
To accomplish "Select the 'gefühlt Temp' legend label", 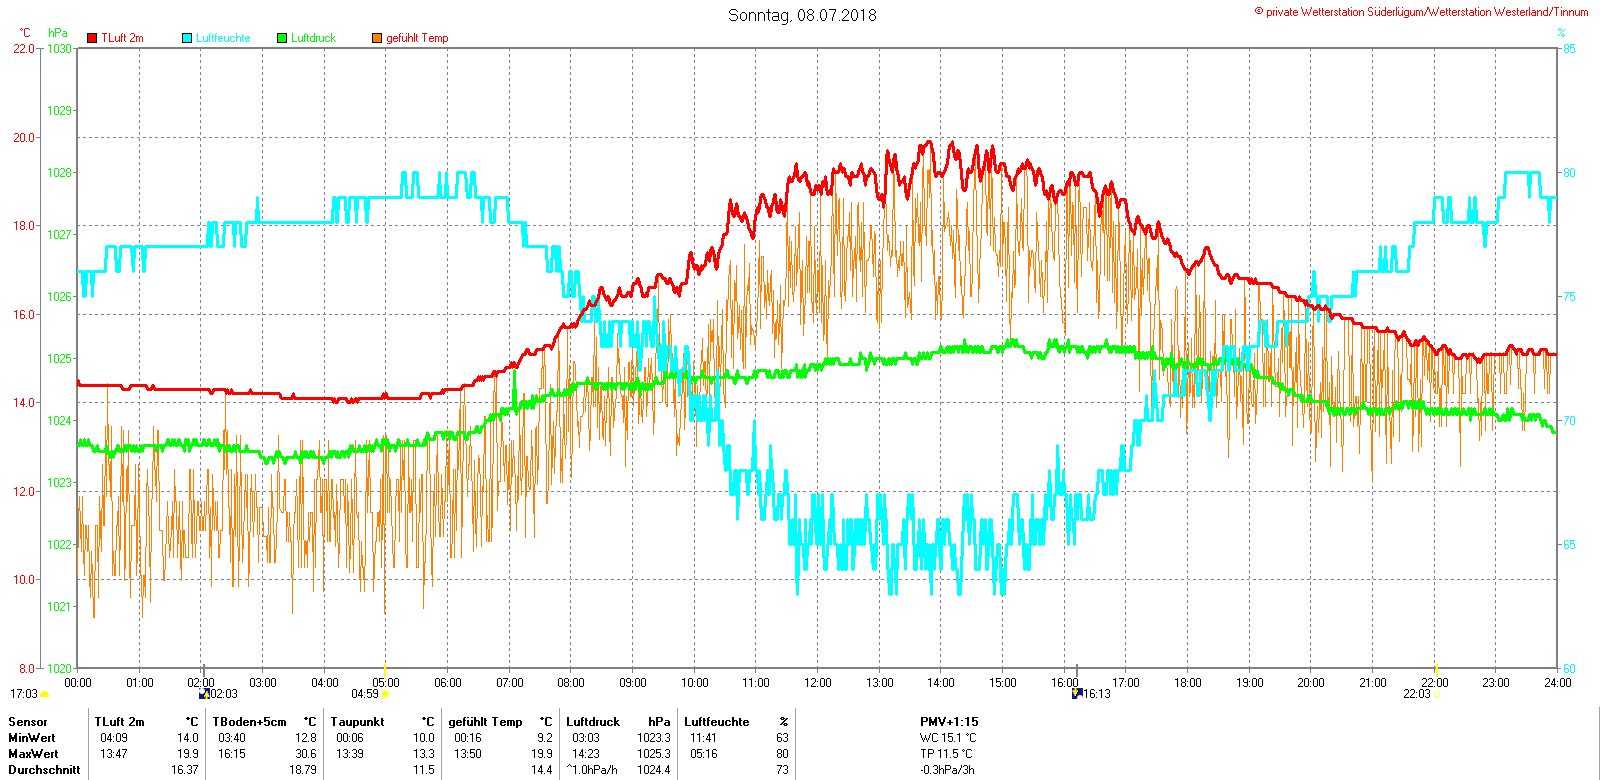I will click(x=417, y=38).
